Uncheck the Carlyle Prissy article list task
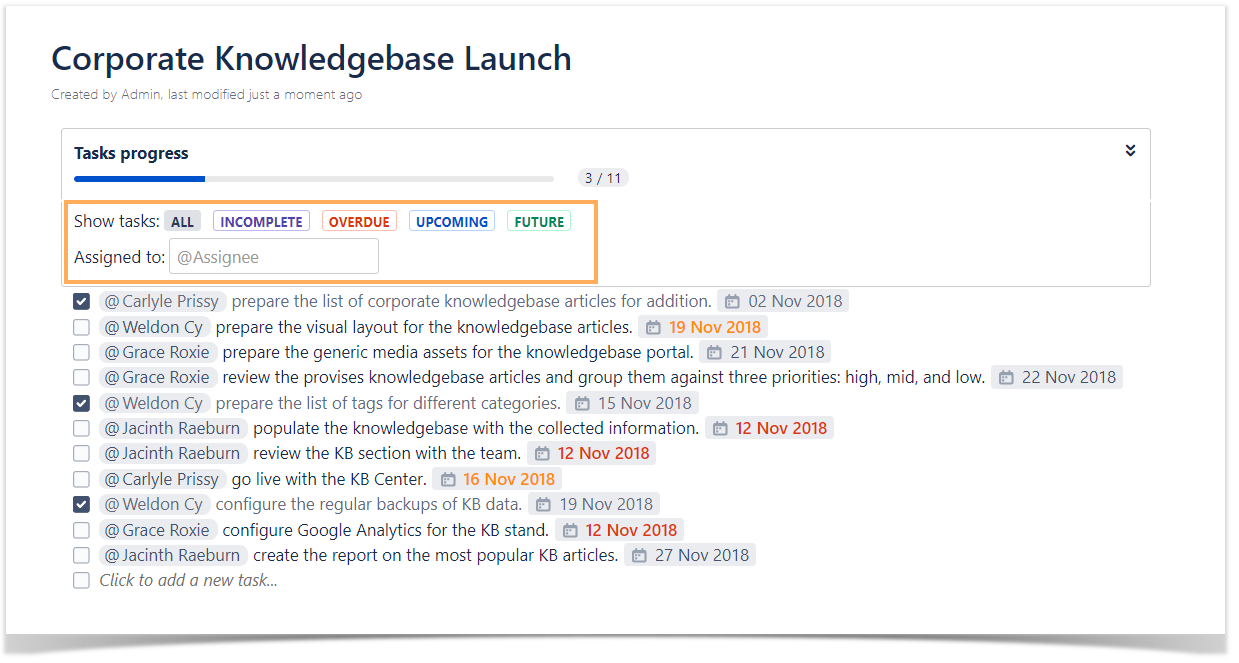 (x=82, y=301)
